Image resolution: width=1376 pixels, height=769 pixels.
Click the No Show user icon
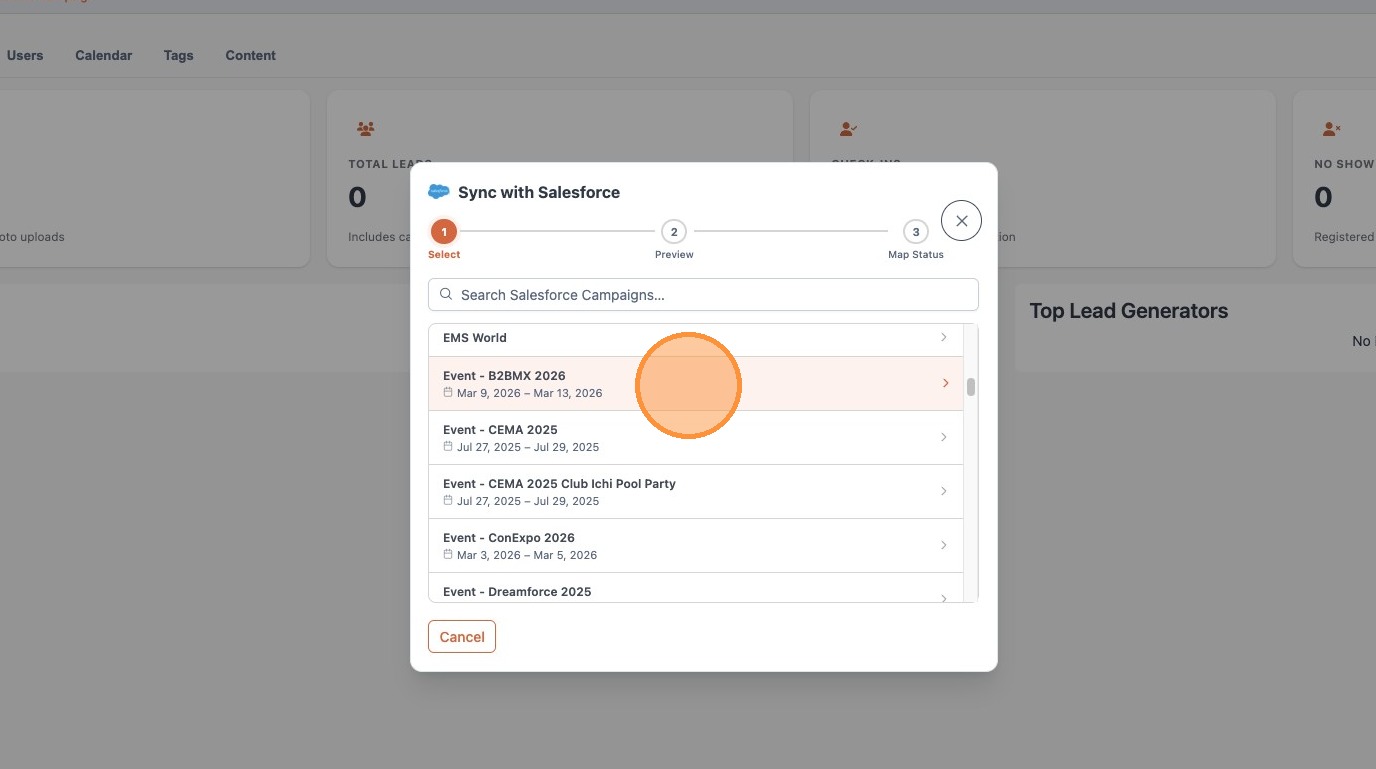pos(1331,129)
